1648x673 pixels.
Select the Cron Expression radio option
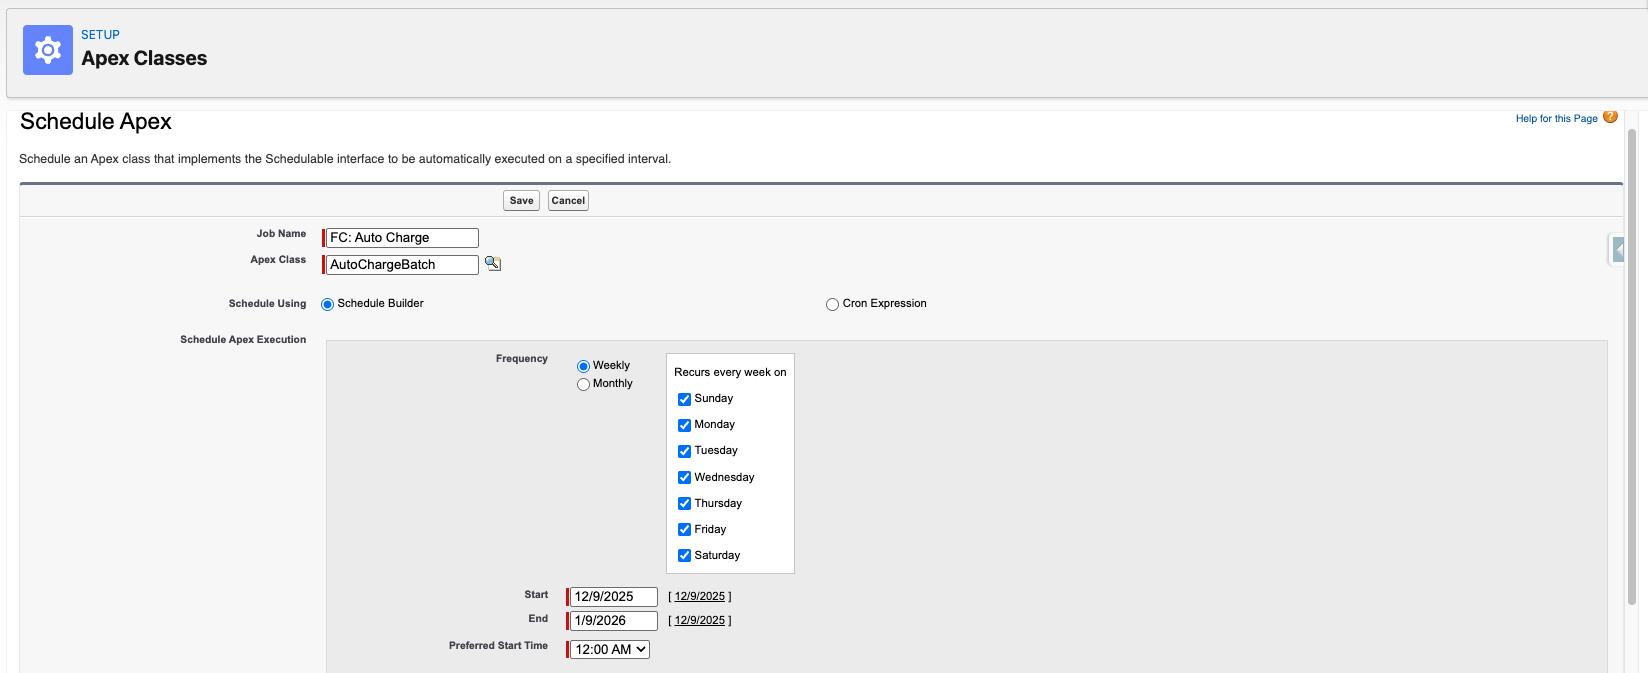click(832, 305)
